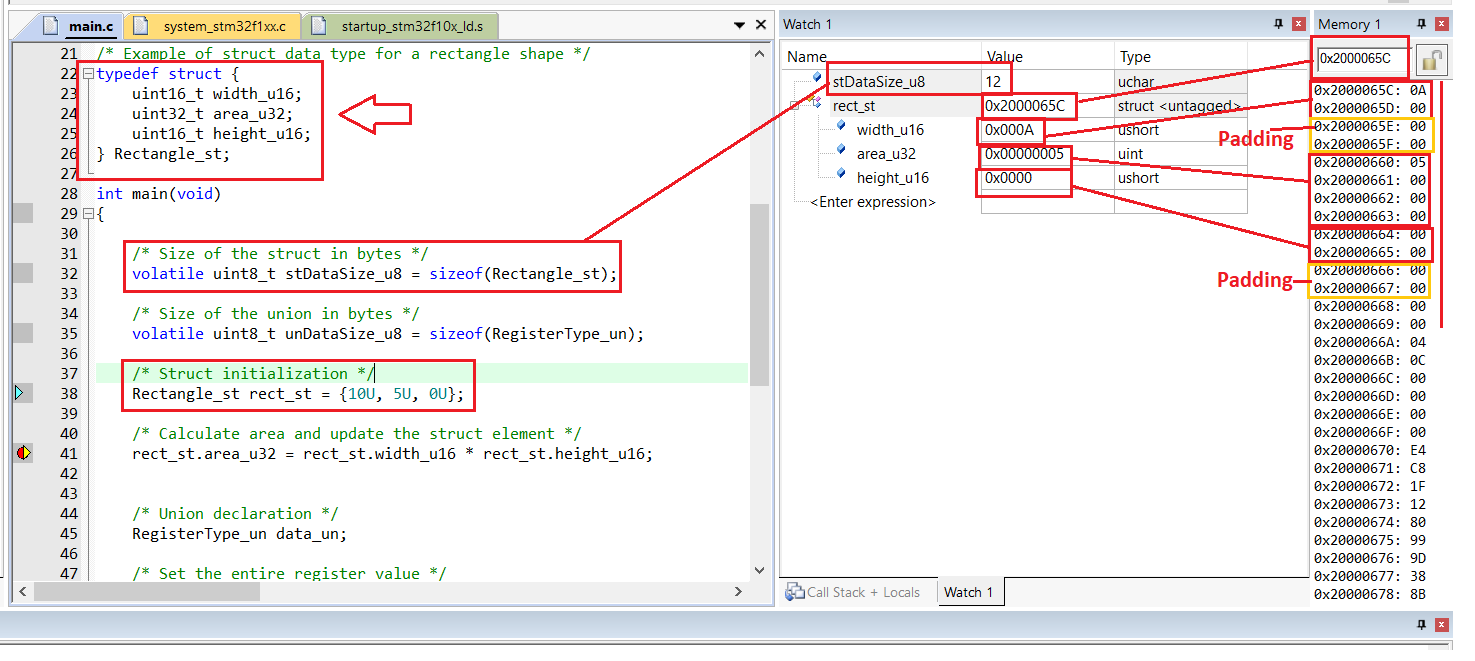Toggle the breakpoint on line 41
The width and height of the screenshot is (1475, 661).
[23, 453]
